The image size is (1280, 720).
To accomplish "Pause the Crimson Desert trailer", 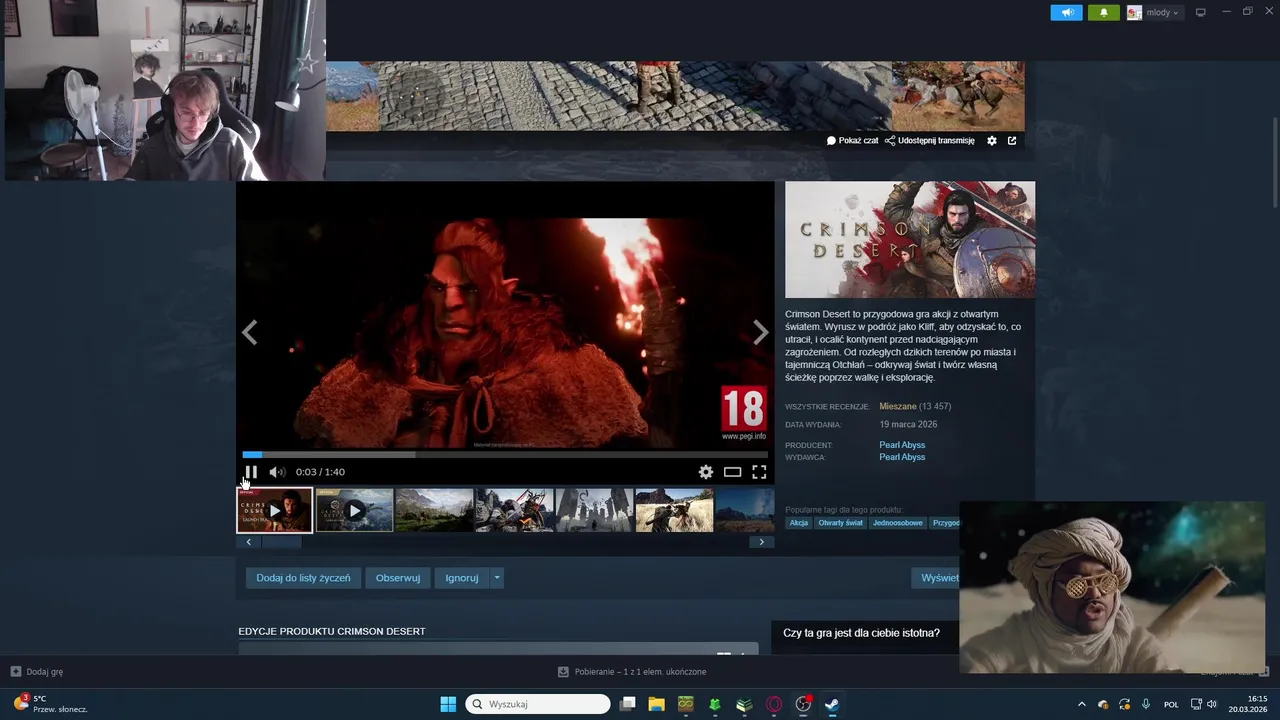I will tap(251, 472).
